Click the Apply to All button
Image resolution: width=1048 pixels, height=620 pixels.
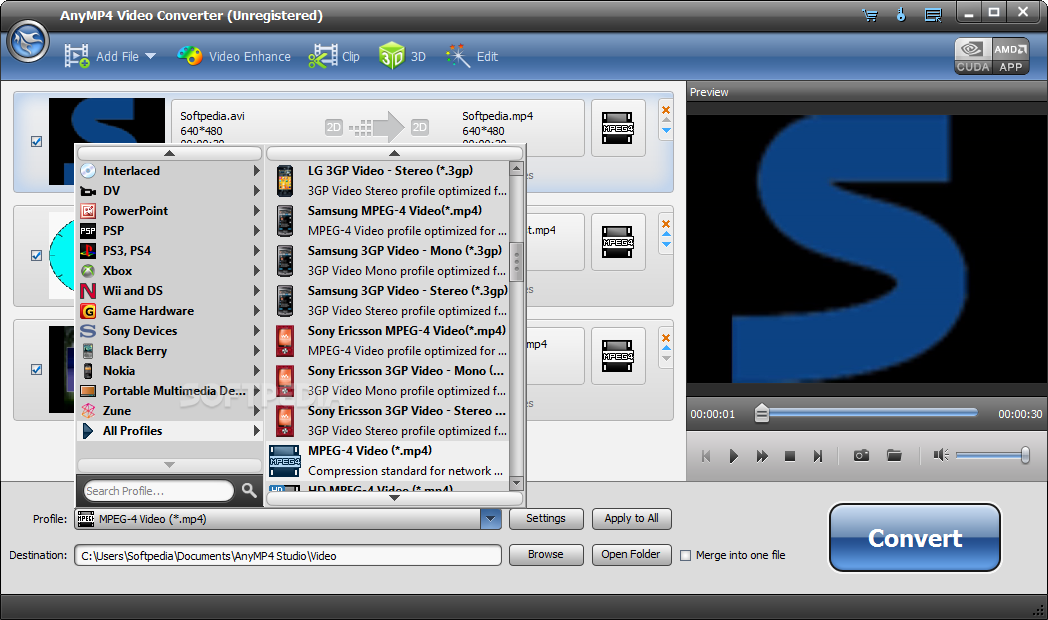click(632, 518)
